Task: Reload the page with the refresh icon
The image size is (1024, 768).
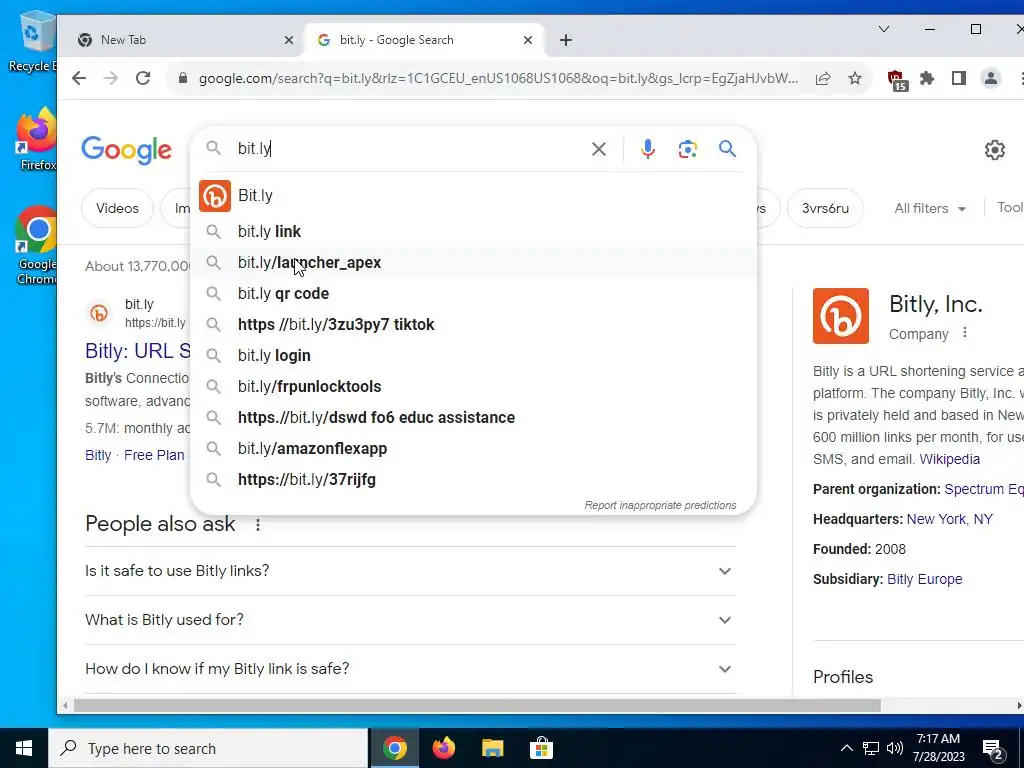Action: [x=143, y=78]
